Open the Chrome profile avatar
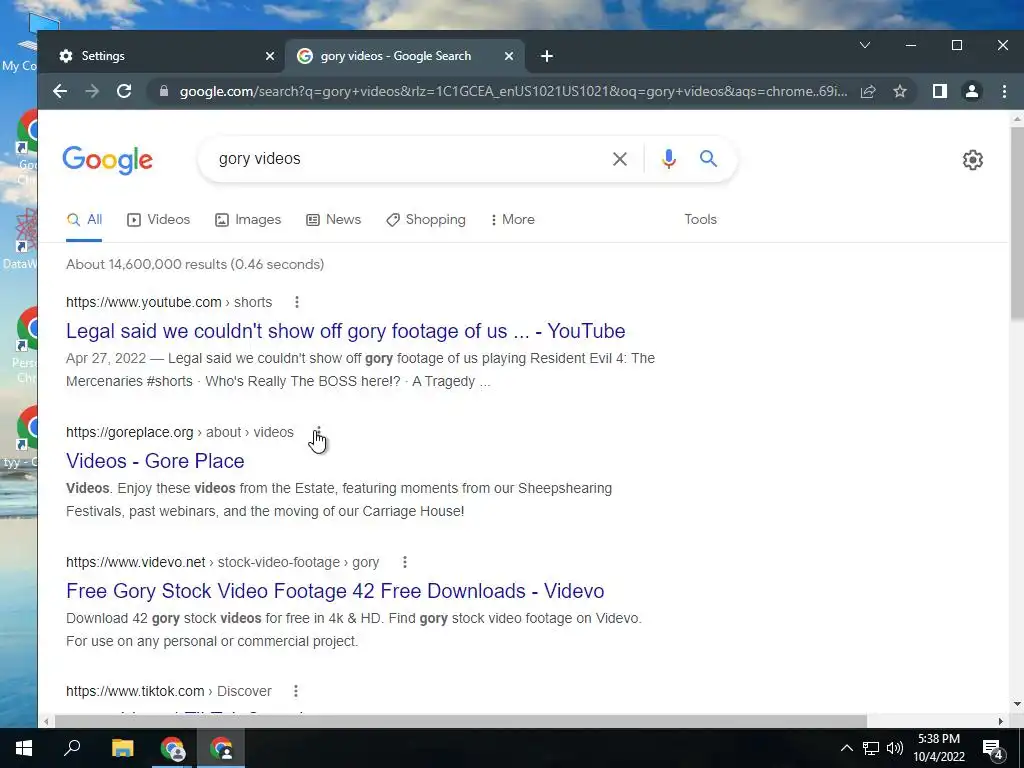Screen dimensions: 1024x768 (x=972, y=91)
